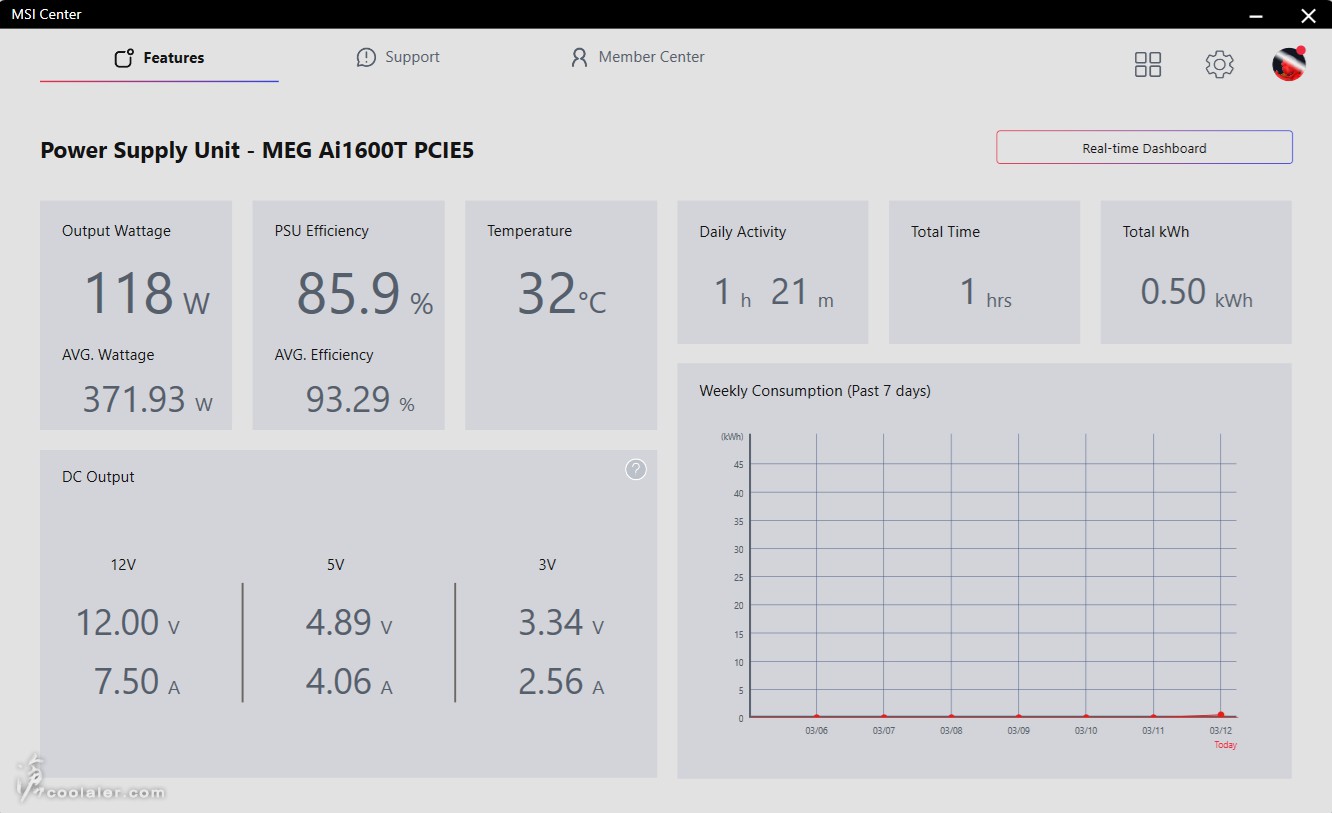Click the DC Output panel title
This screenshot has height=813, width=1332.
pos(98,477)
